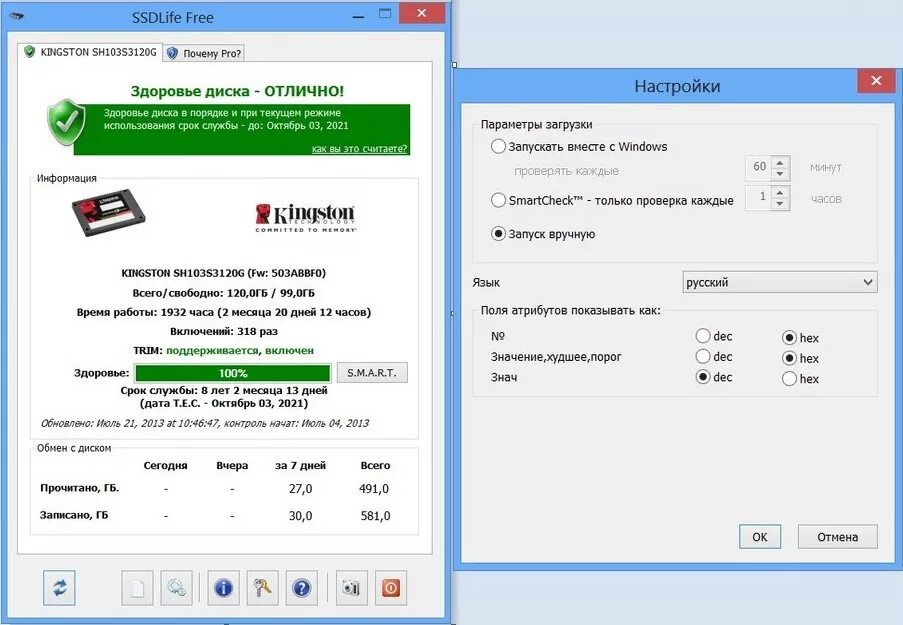Choose hex for Значение,худшее,порог
This screenshot has width=903, height=625.
[790, 358]
